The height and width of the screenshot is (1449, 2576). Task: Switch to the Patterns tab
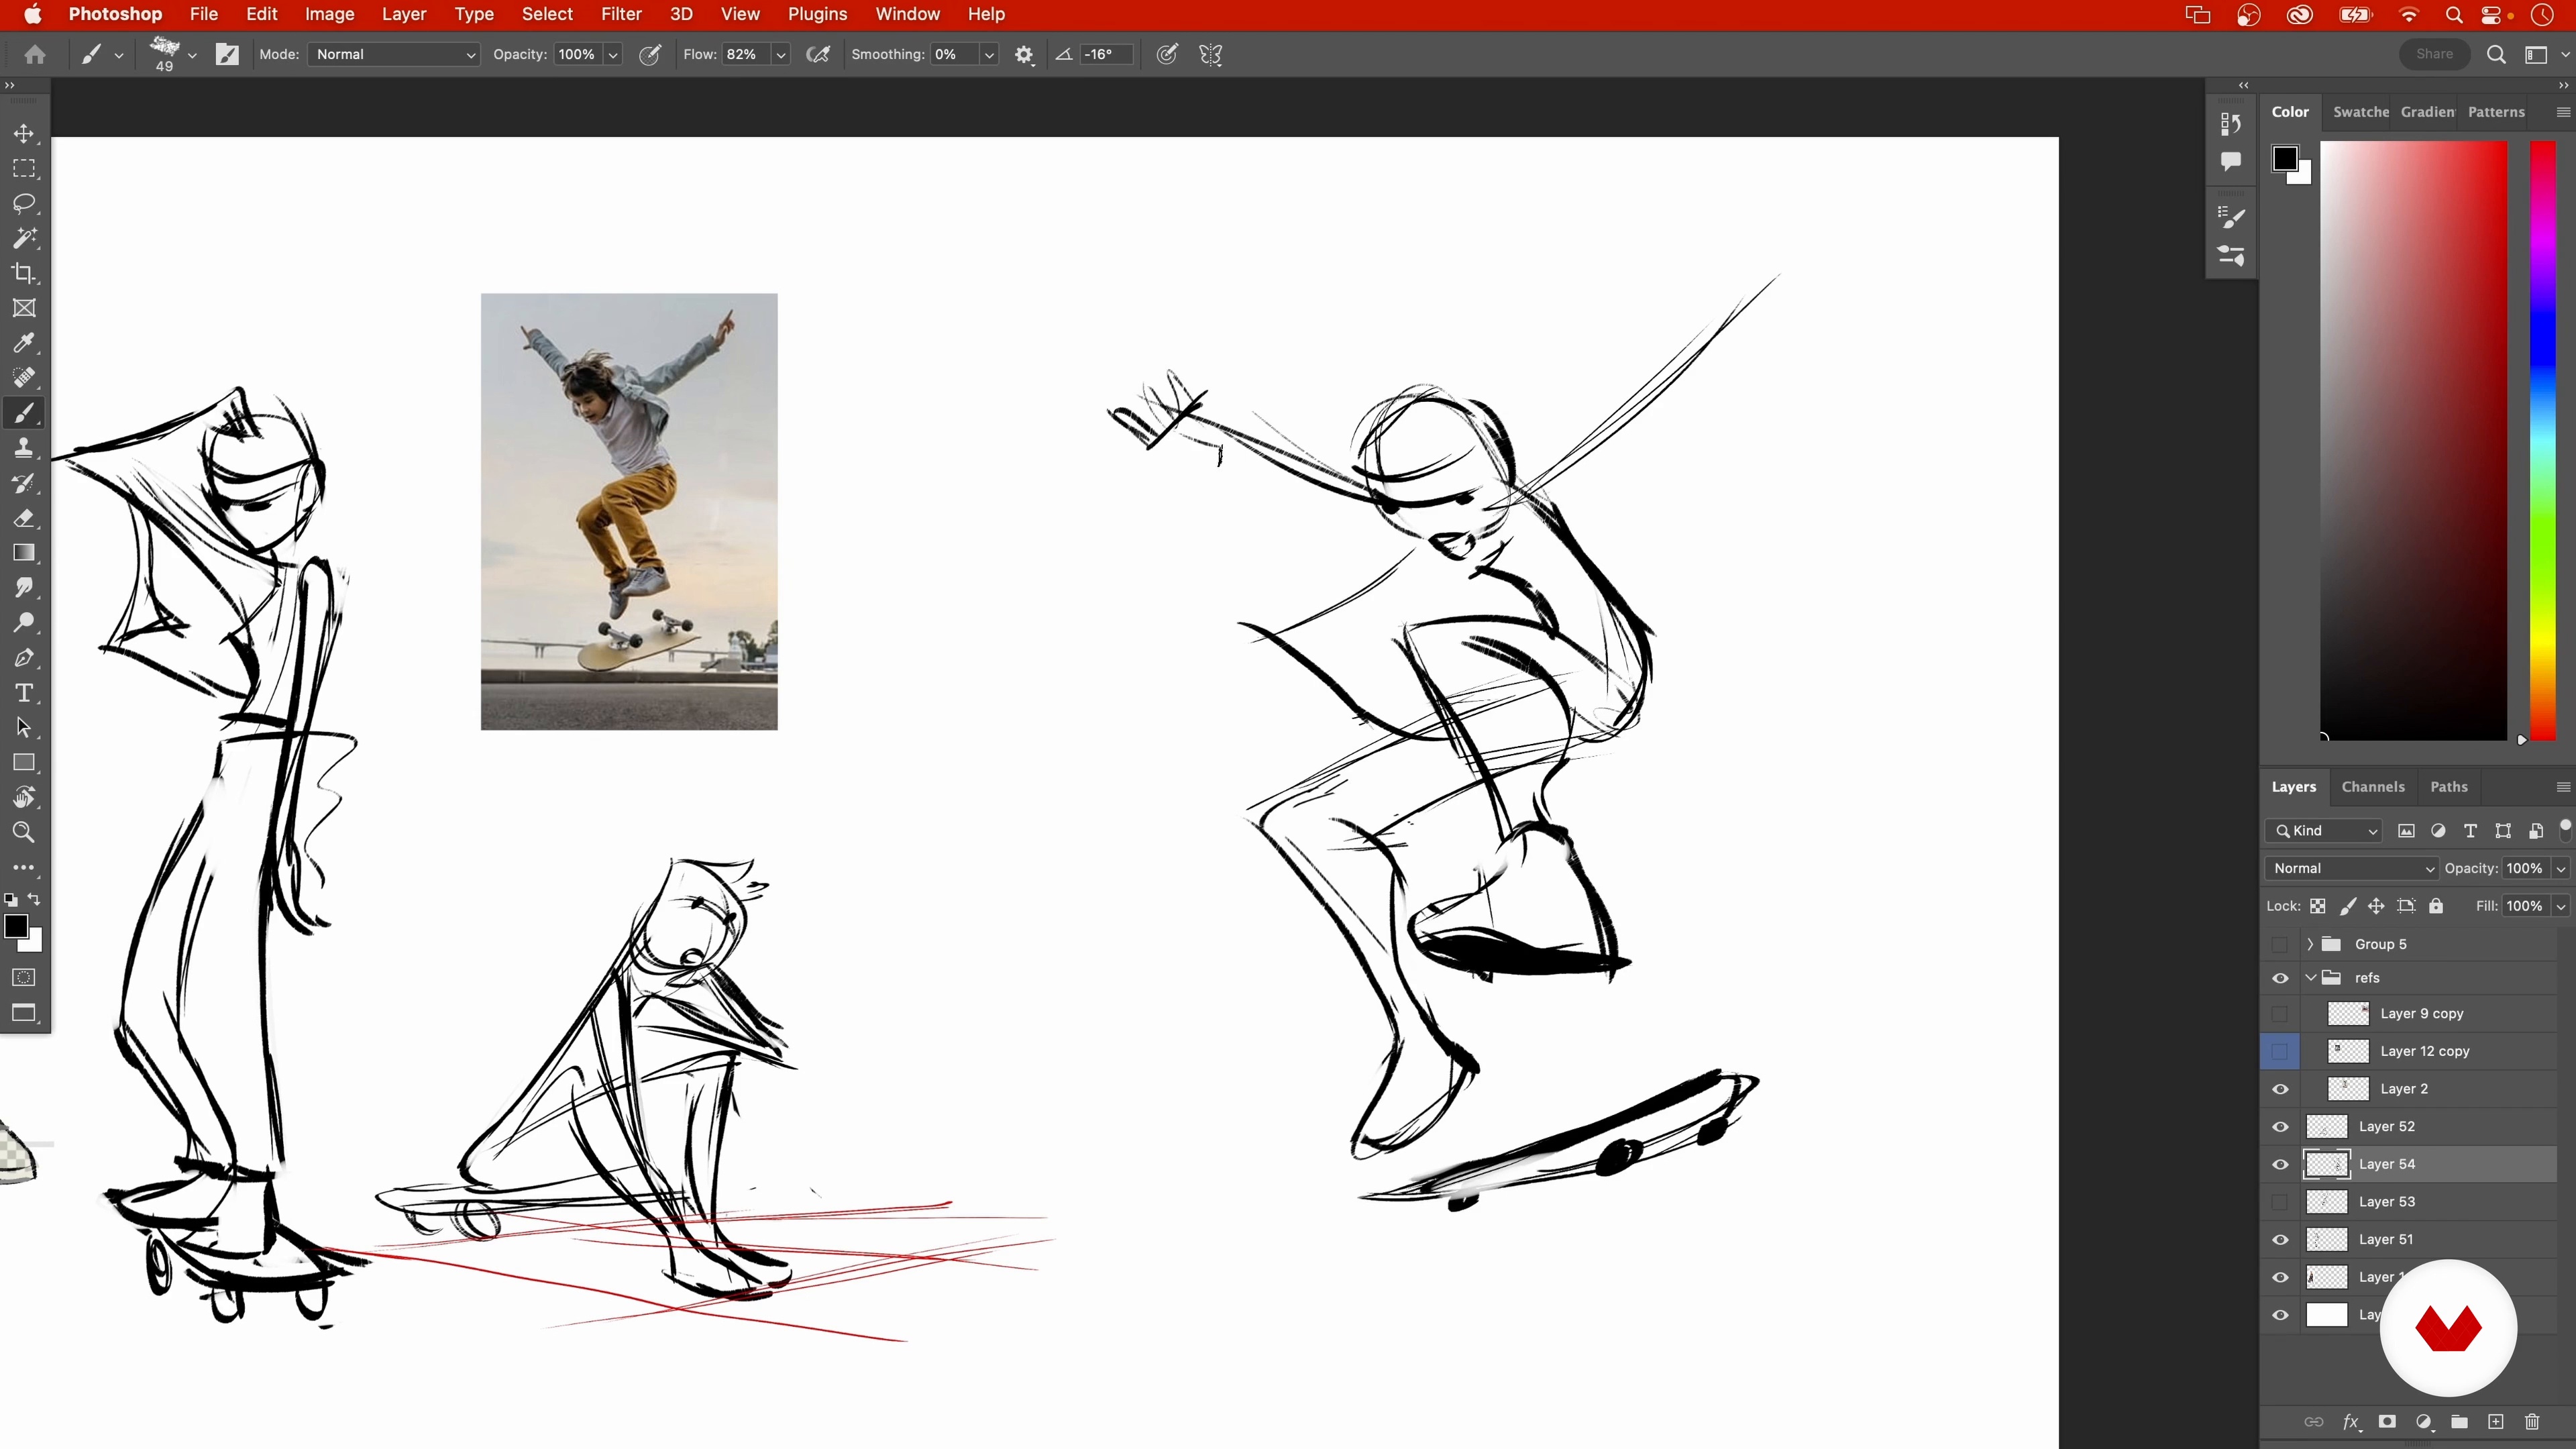(x=2496, y=112)
